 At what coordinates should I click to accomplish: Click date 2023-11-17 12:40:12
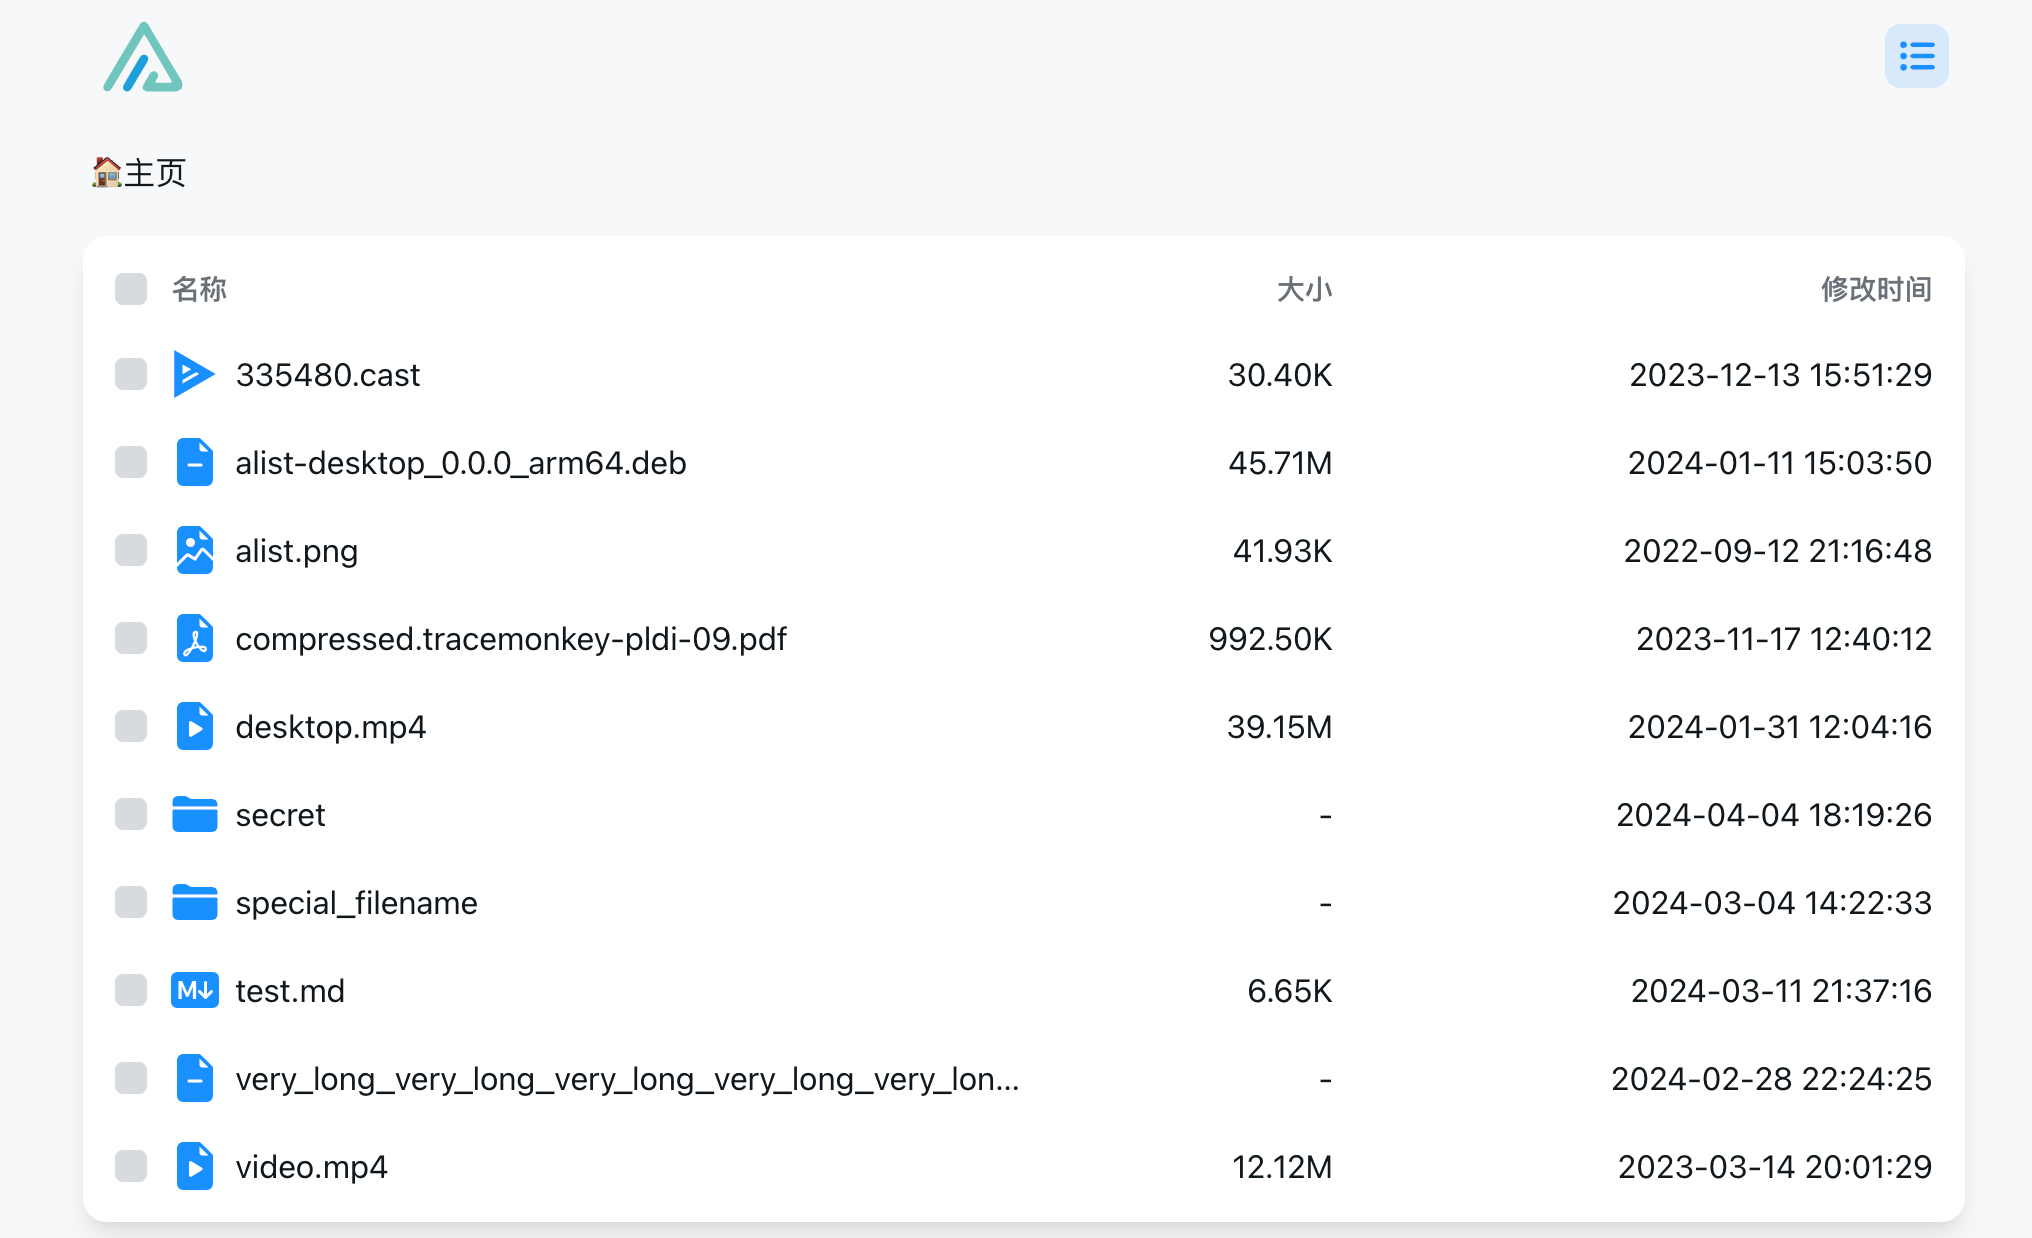pos(1784,639)
